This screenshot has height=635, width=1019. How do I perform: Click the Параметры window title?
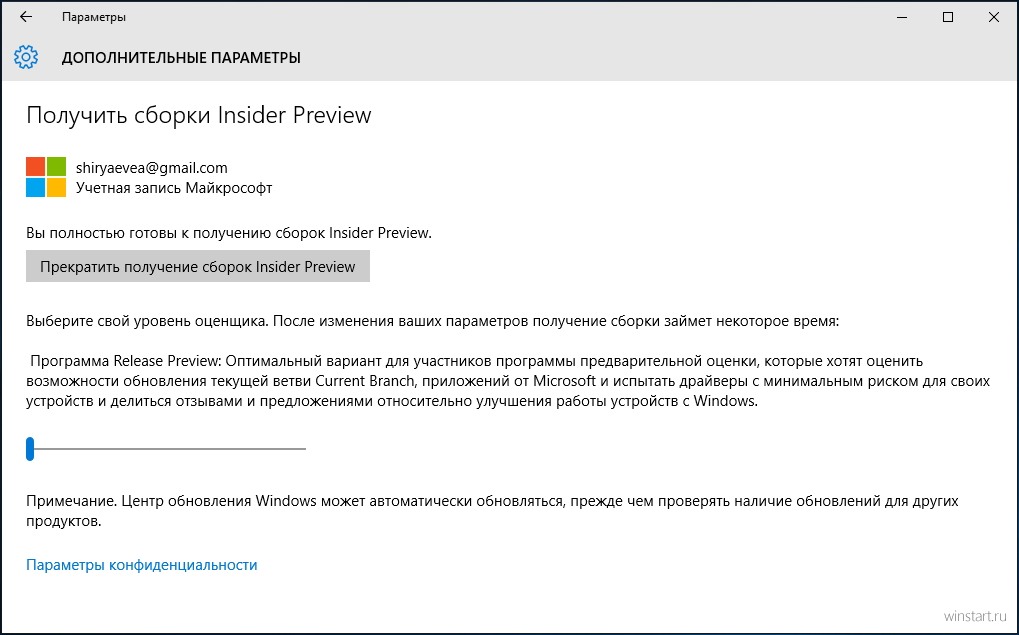(x=94, y=18)
